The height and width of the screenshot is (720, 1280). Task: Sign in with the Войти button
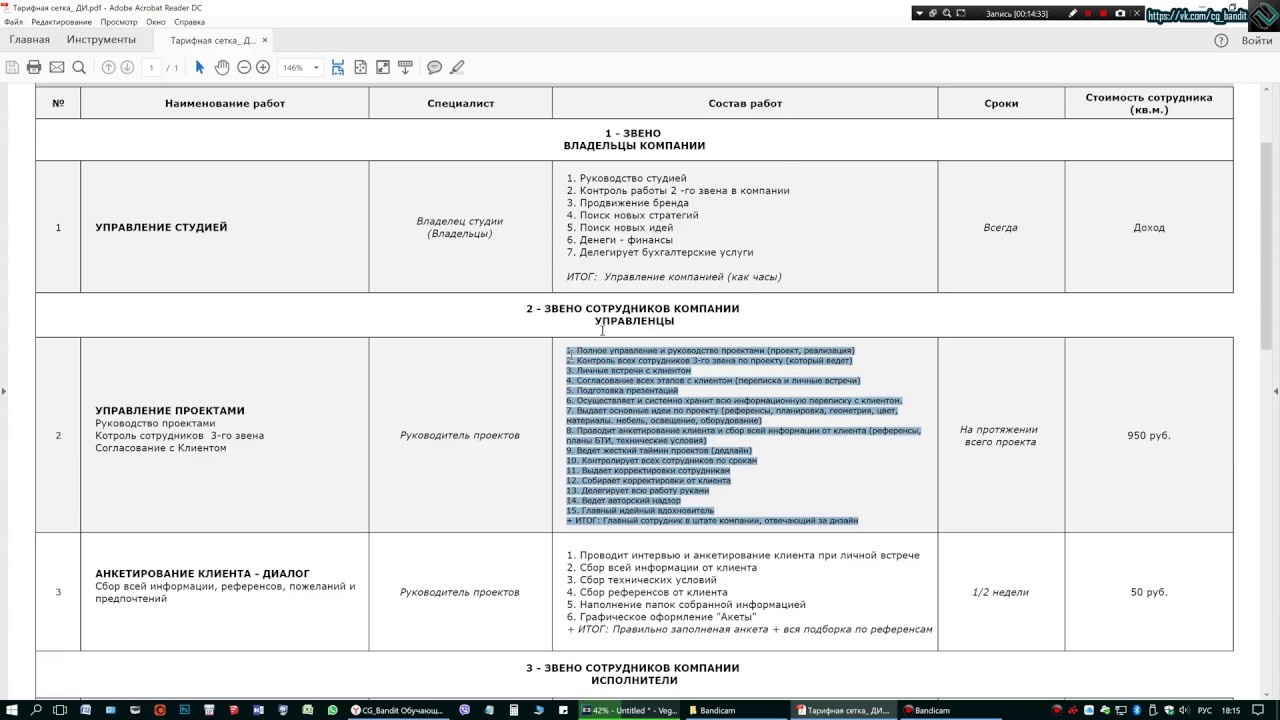click(1257, 40)
